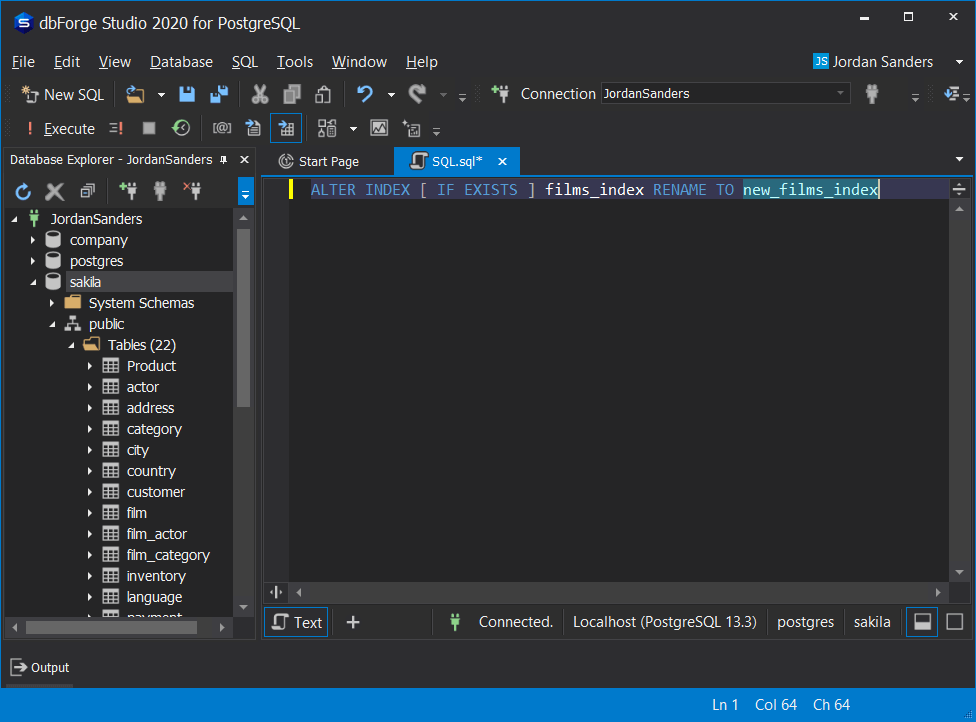Switch to the Start Page tab
This screenshot has height=722, width=976.
[318, 162]
